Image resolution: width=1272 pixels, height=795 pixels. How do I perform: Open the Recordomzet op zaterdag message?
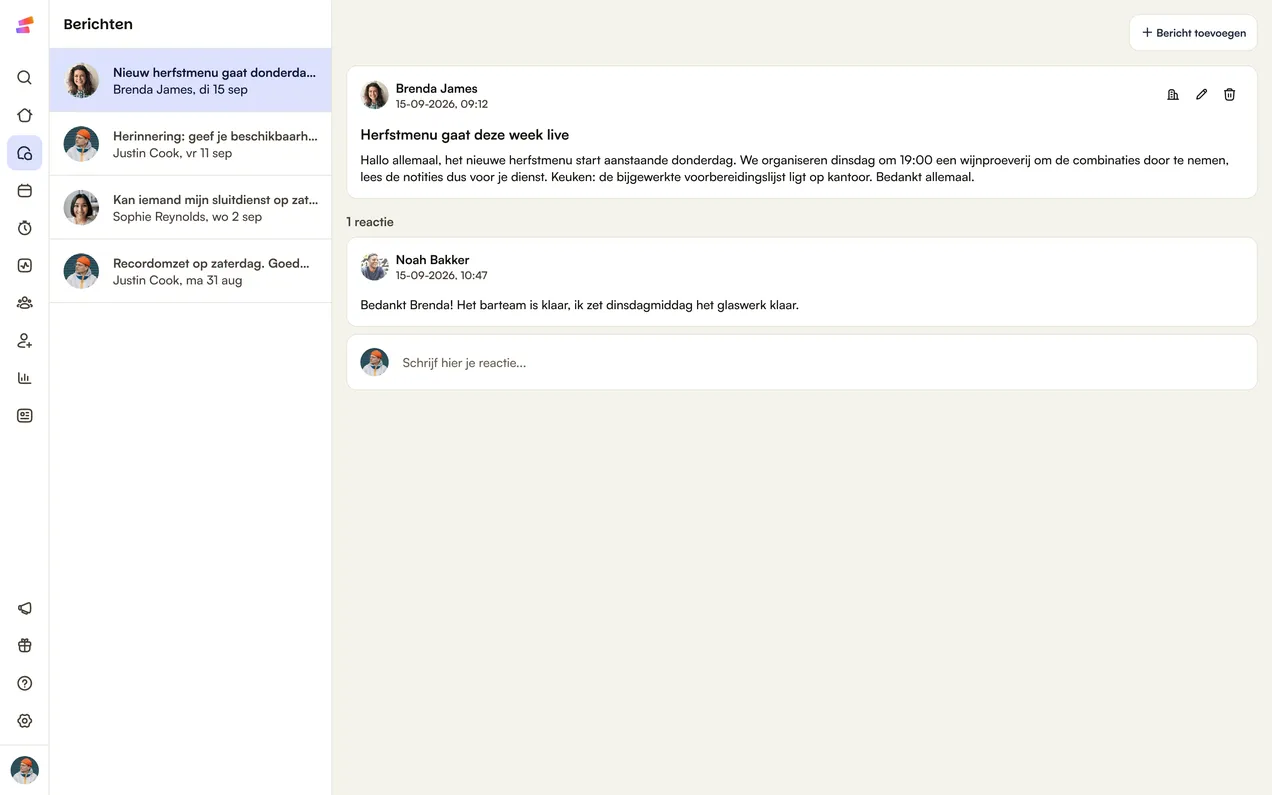coord(190,271)
